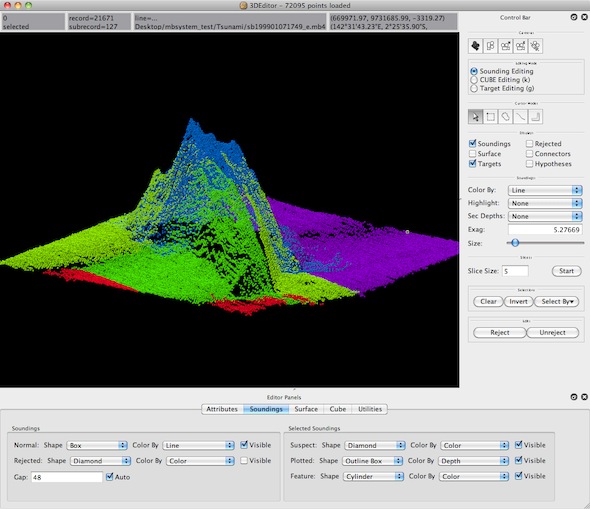Screen dimensions: 590x509
Task: Click the Slice Size input field
Action: [x=515, y=271]
